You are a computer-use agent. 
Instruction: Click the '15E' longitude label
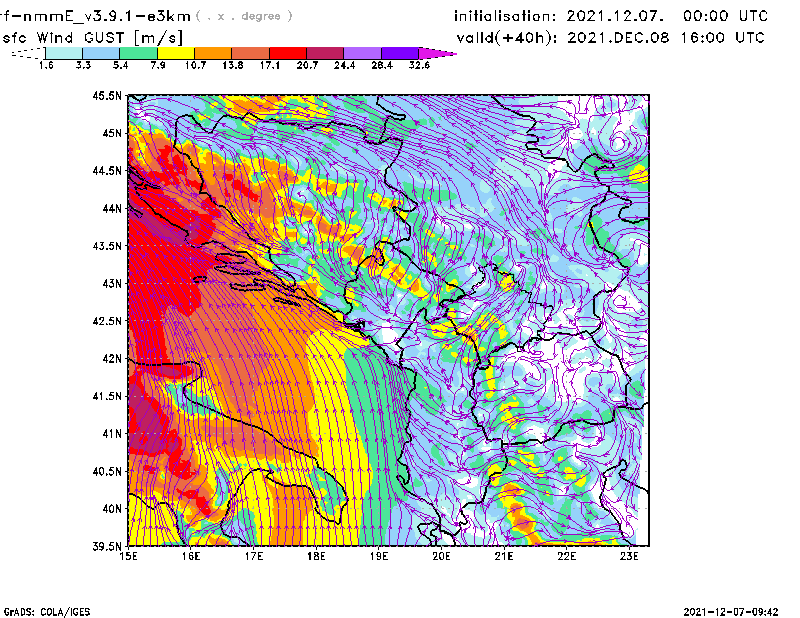128,556
